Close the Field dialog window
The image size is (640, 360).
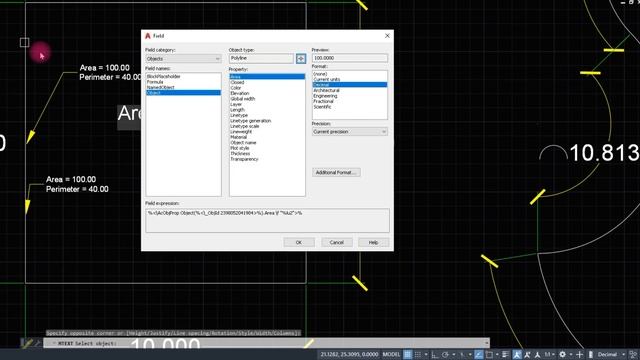click(x=387, y=36)
